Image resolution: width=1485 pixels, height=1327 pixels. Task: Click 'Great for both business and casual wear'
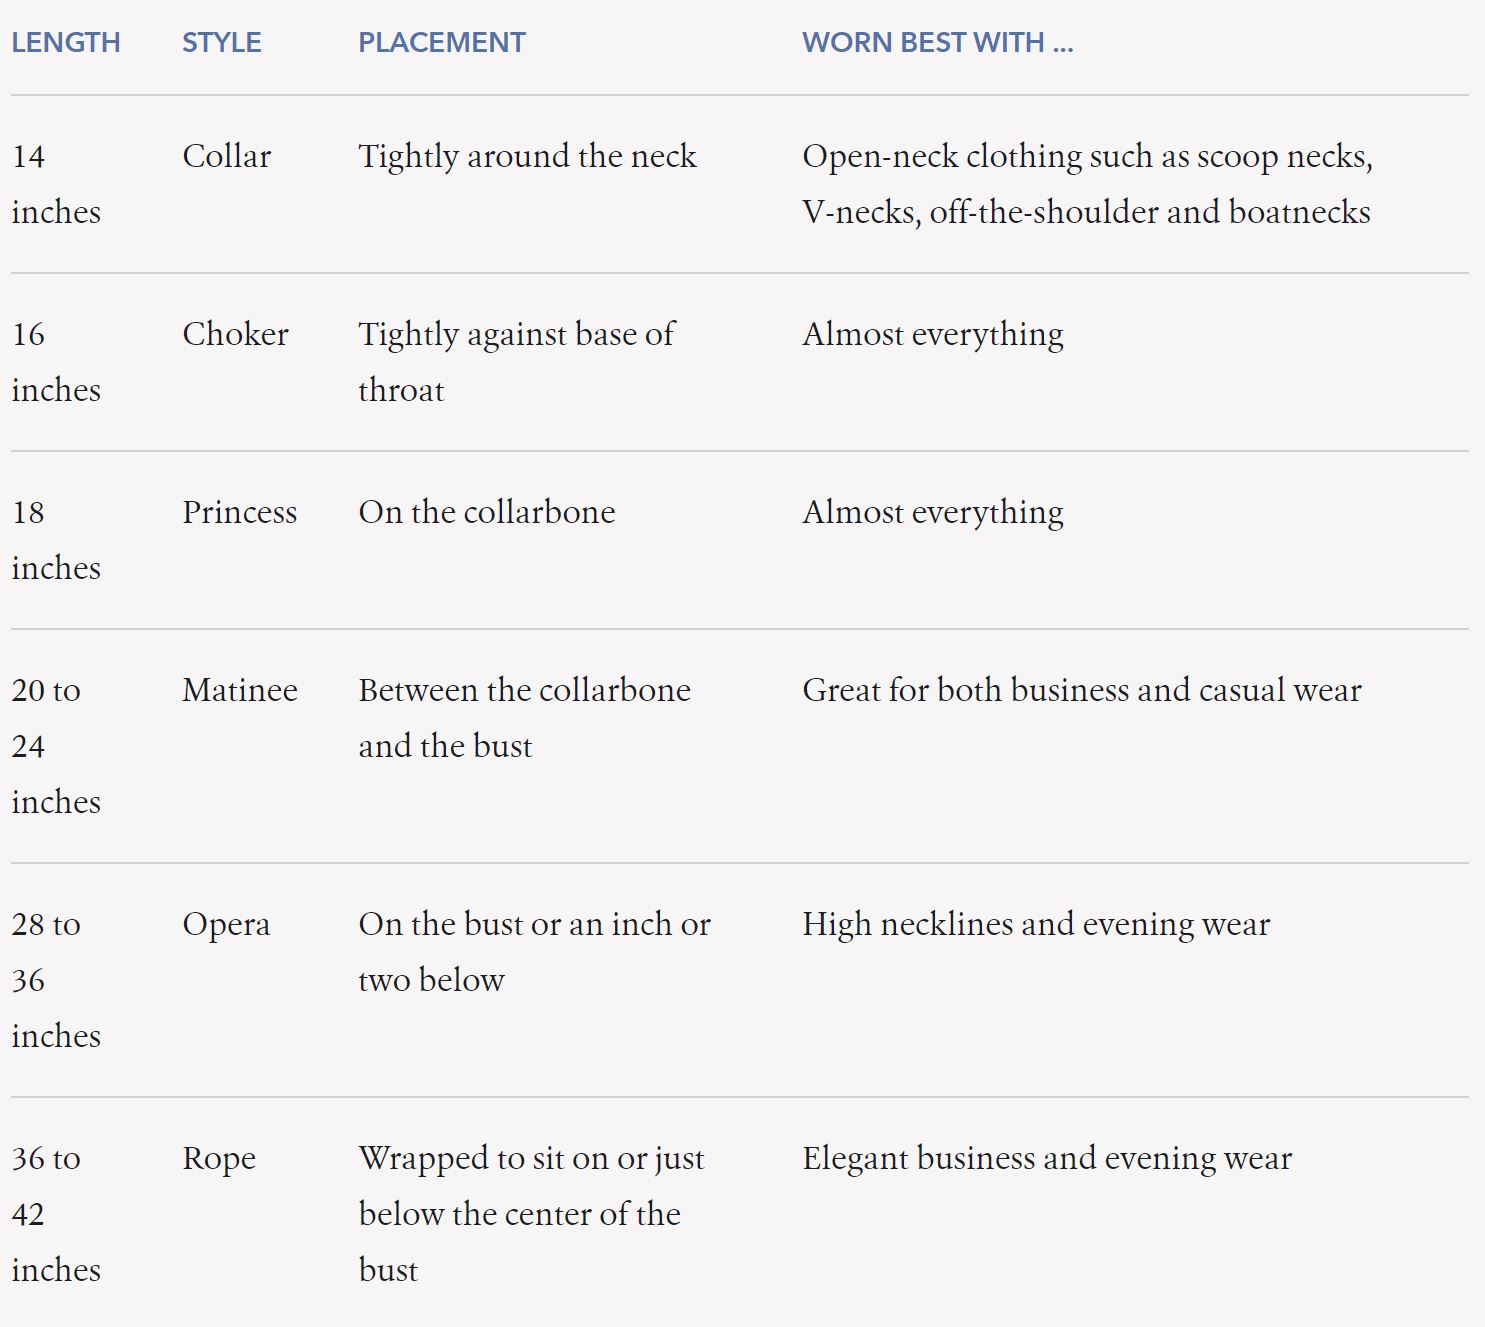pos(1082,691)
